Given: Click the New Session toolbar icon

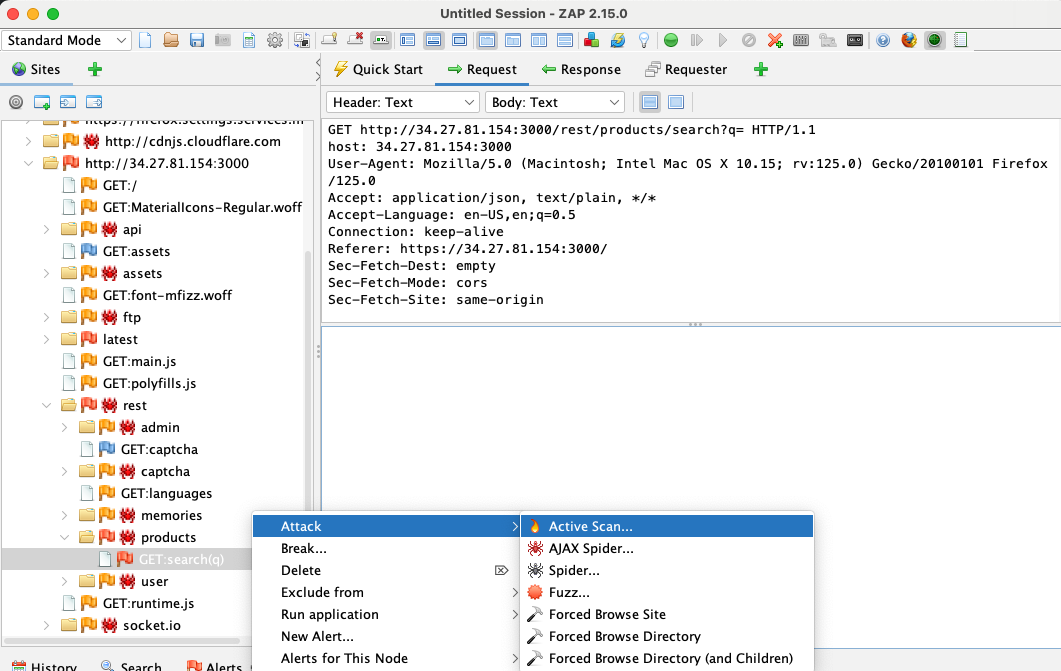Looking at the screenshot, I should click(x=146, y=41).
